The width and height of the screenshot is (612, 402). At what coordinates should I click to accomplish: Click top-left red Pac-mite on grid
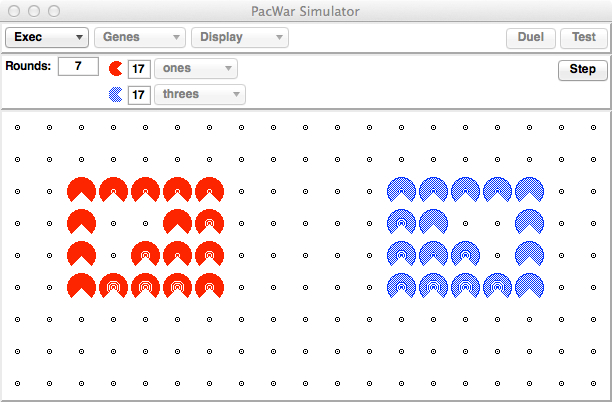pyautogui.click(x=81, y=190)
